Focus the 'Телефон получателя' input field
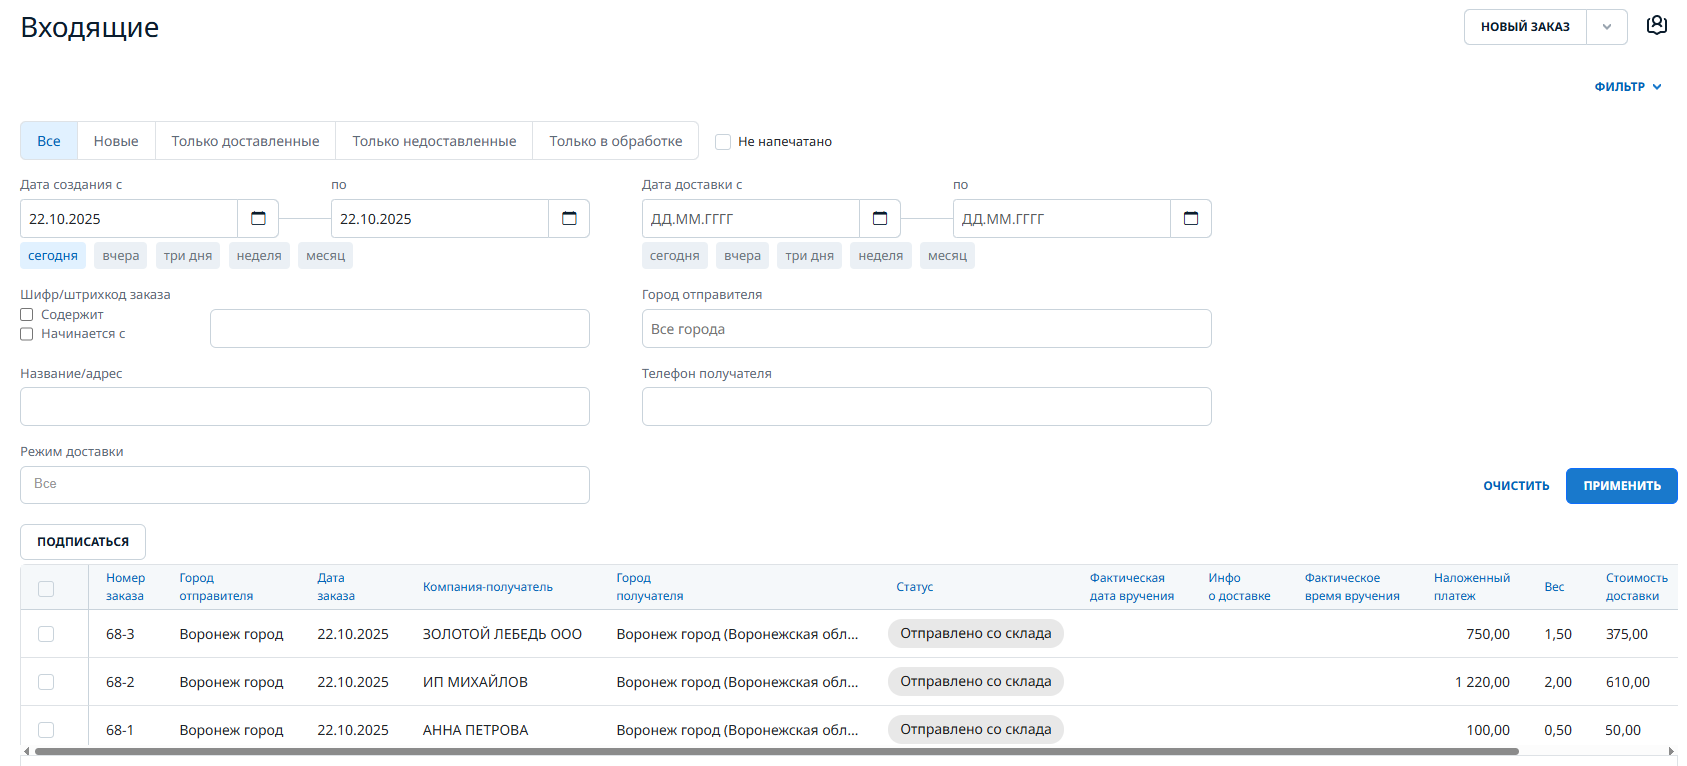The height and width of the screenshot is (766, 1687). pyautogui.click(x=926, y=407)
